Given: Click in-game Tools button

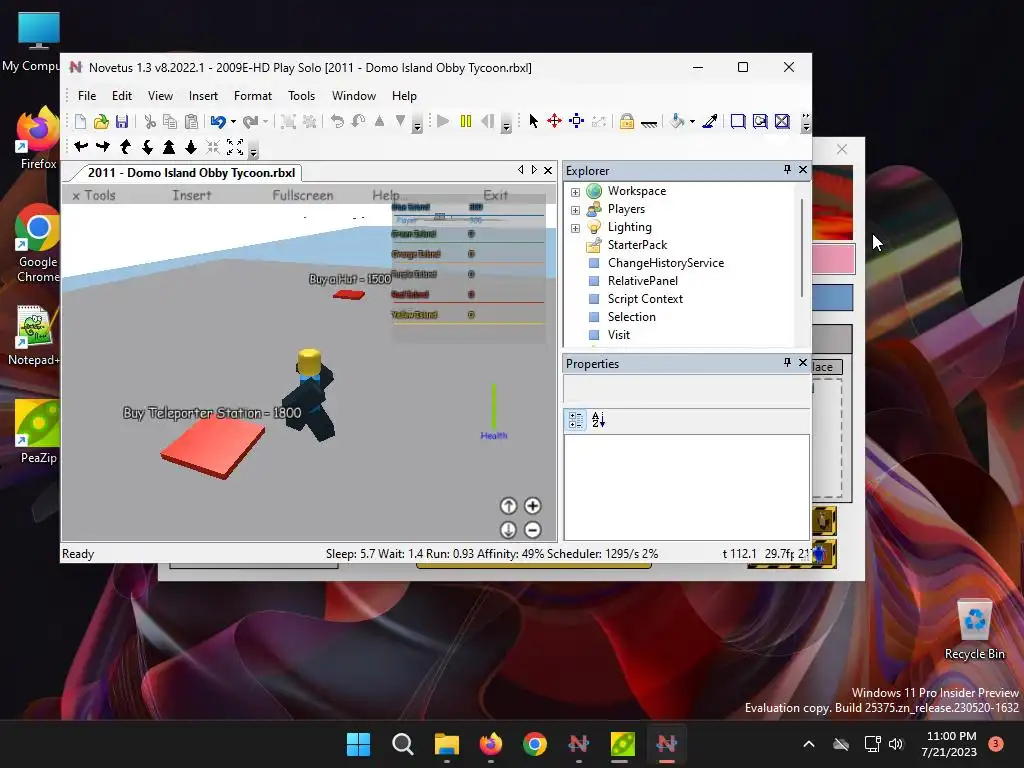Looking at the screenshot, I should [x=94, y=195].
